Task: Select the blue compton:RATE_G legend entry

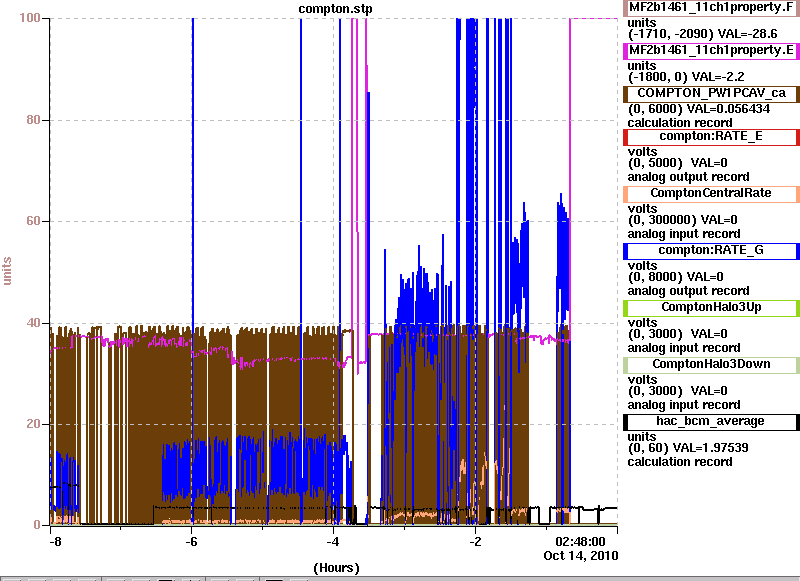Action: click(711, 251)
